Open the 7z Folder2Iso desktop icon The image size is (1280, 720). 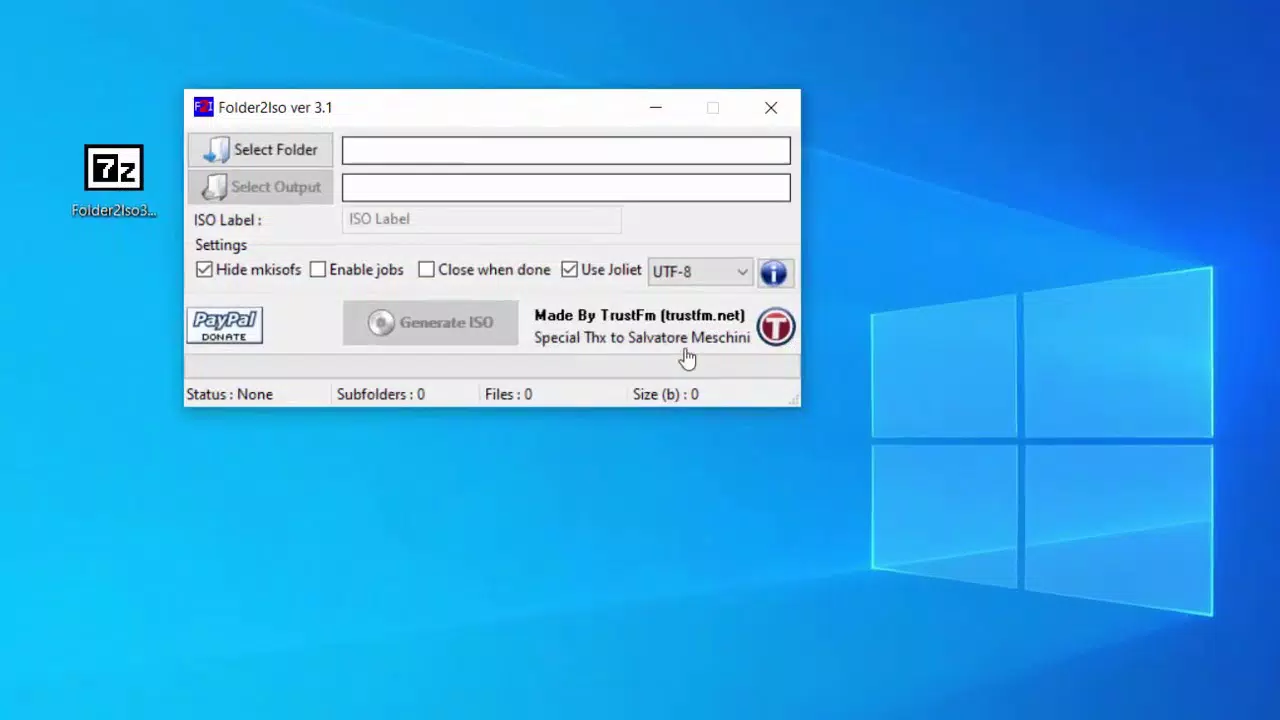point(114,180)
